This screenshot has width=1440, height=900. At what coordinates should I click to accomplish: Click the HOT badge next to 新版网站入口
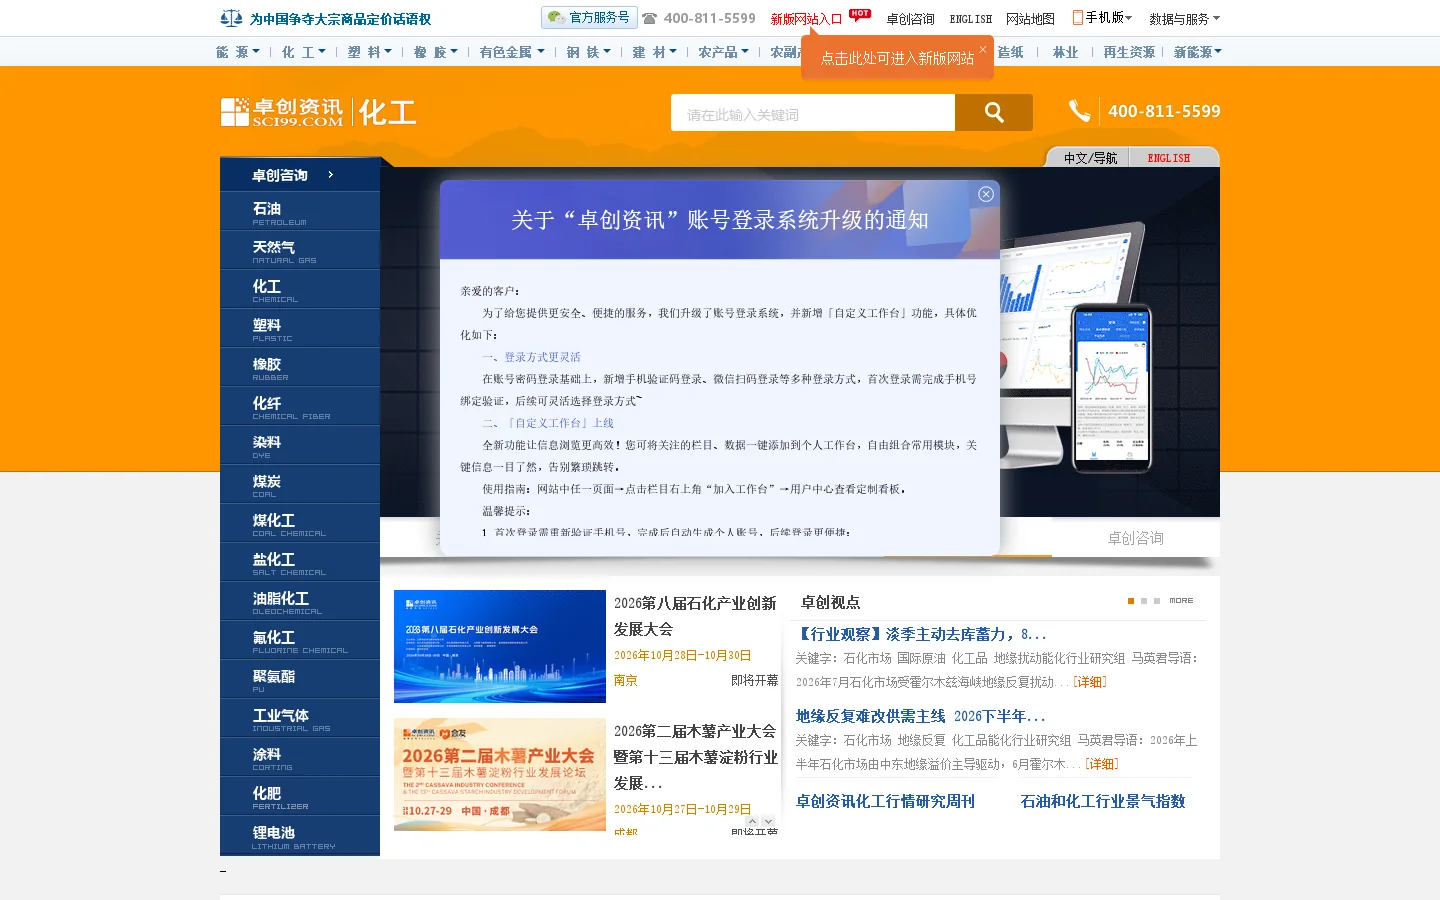860,14
